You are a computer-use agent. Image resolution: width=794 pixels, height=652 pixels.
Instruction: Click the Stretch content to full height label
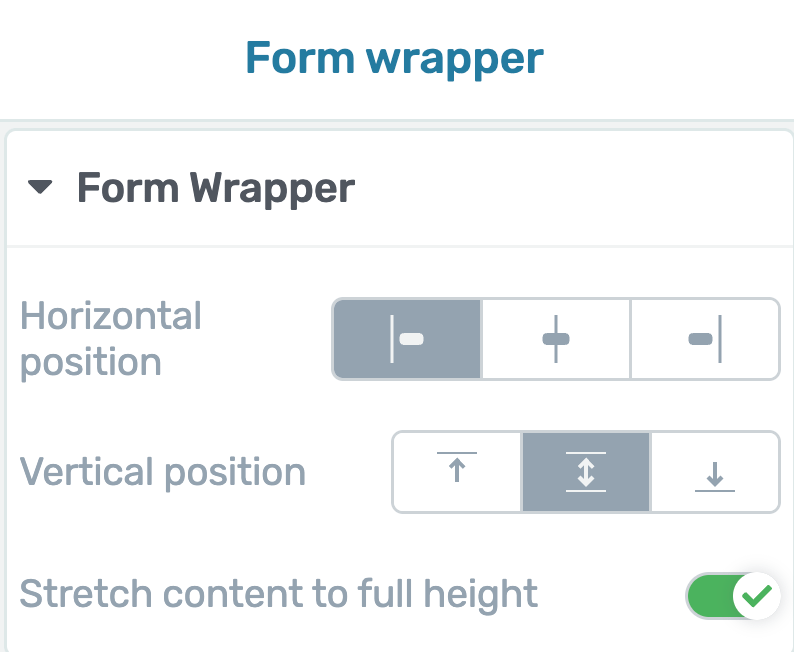tap(279, 595)
